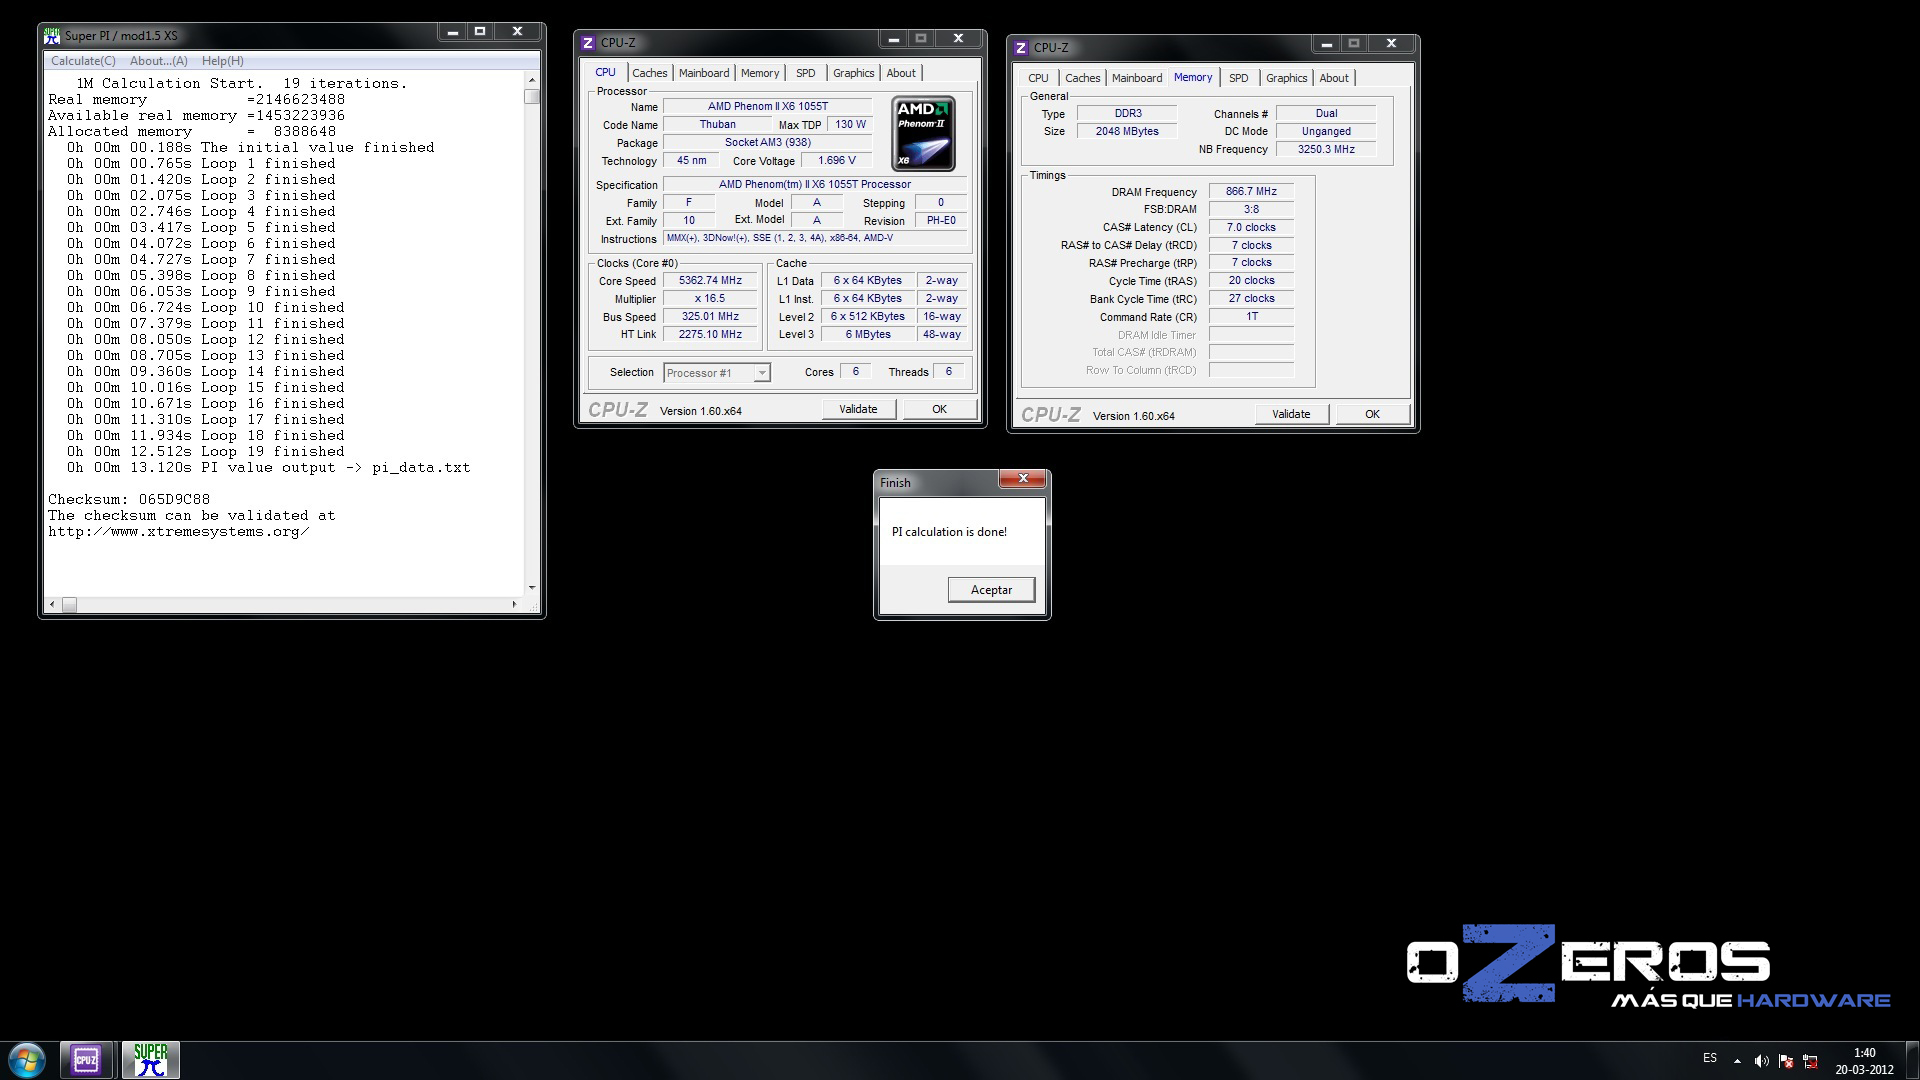This screenshot has height=1080, width=1920.
Task: Click NB Frequency value 3250.3 MHz
Action: pos(1326,150)
